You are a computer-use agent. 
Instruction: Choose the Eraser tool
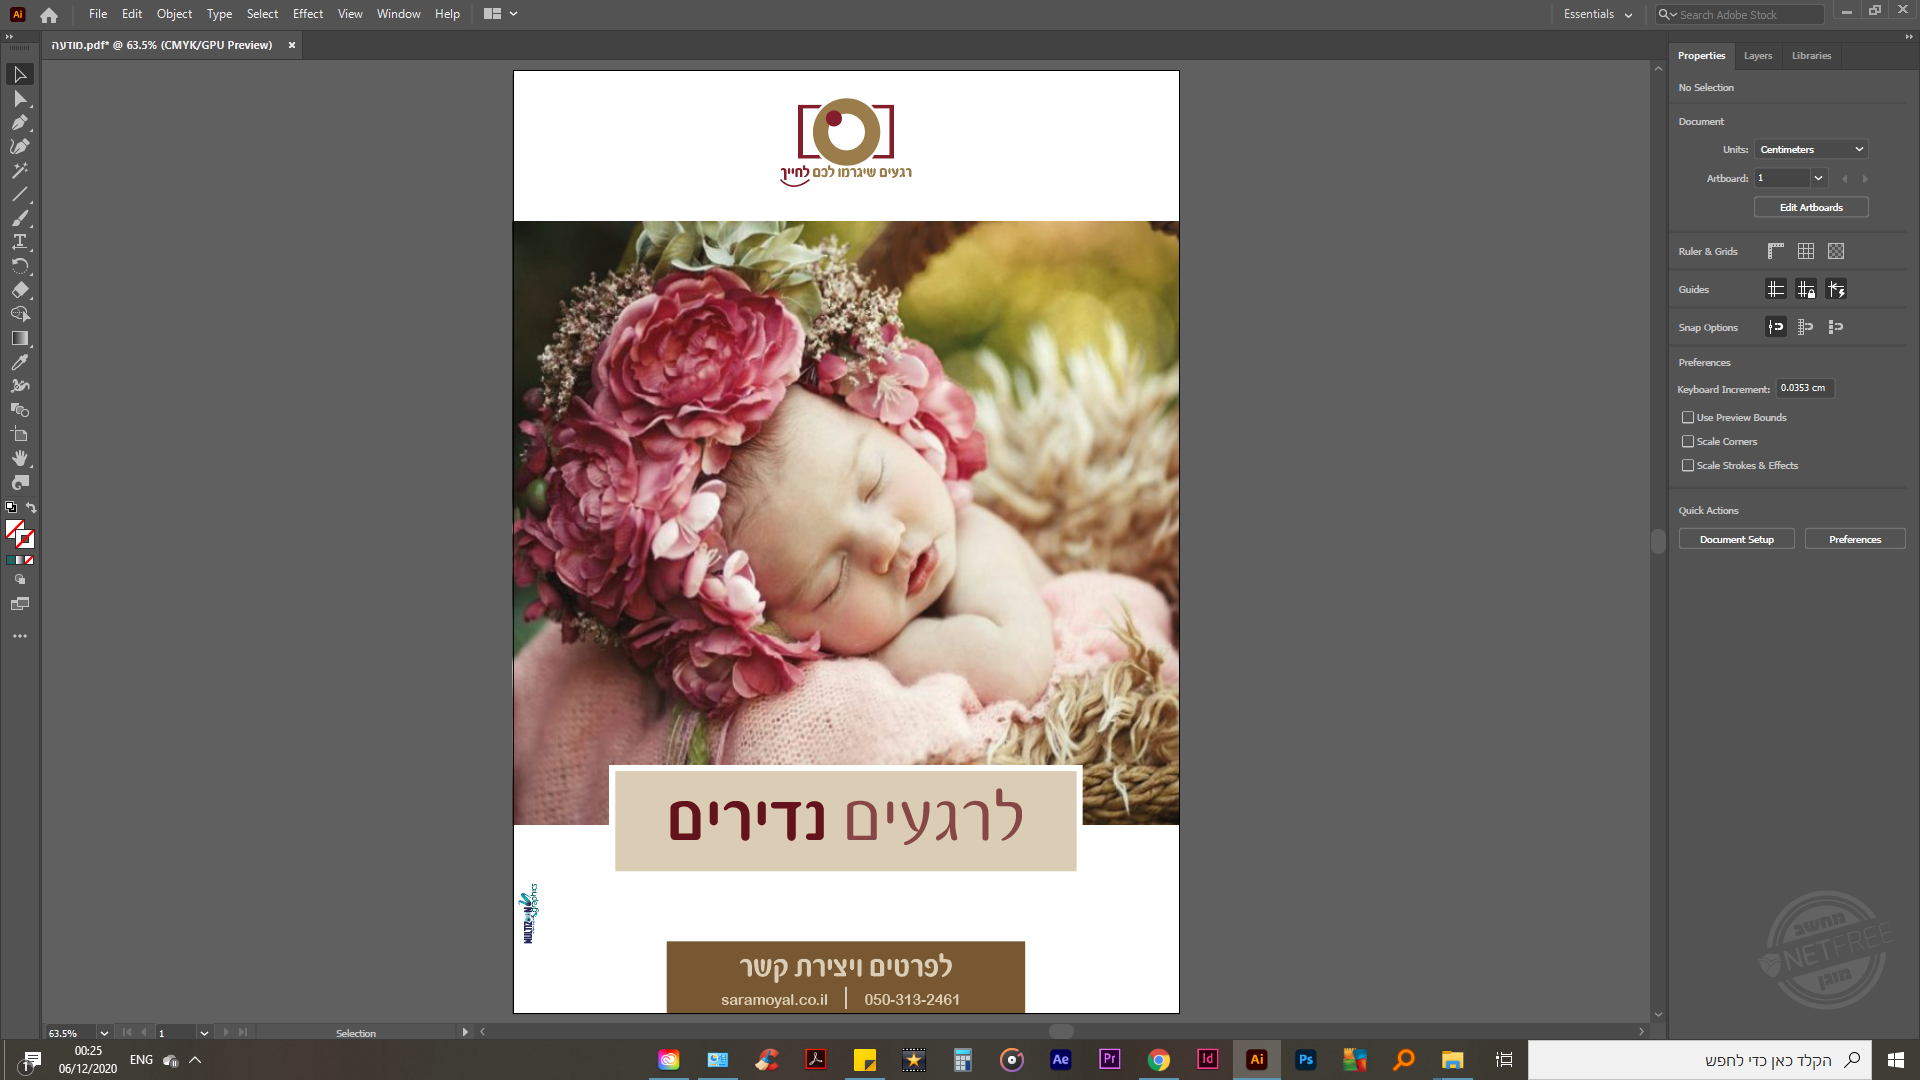[x=19, y=290]
